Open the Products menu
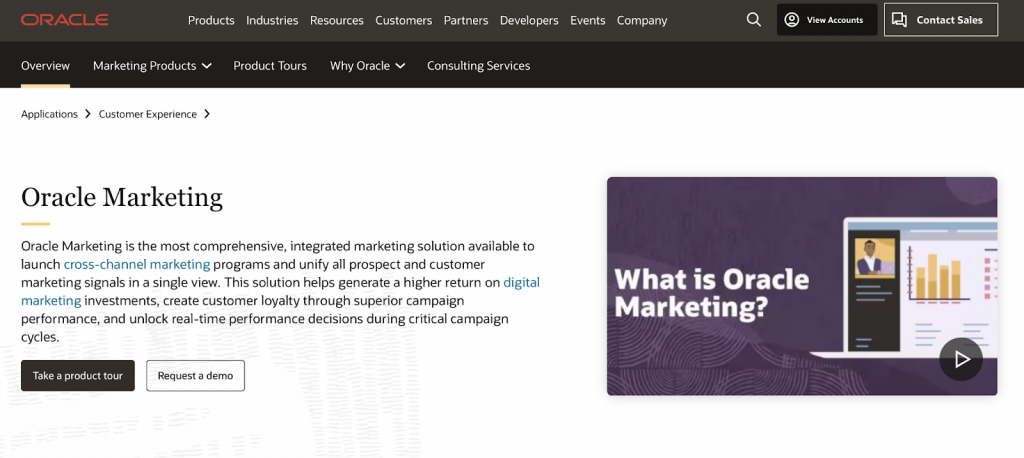This screenshot has height=458, width=1024. point(211,20)
